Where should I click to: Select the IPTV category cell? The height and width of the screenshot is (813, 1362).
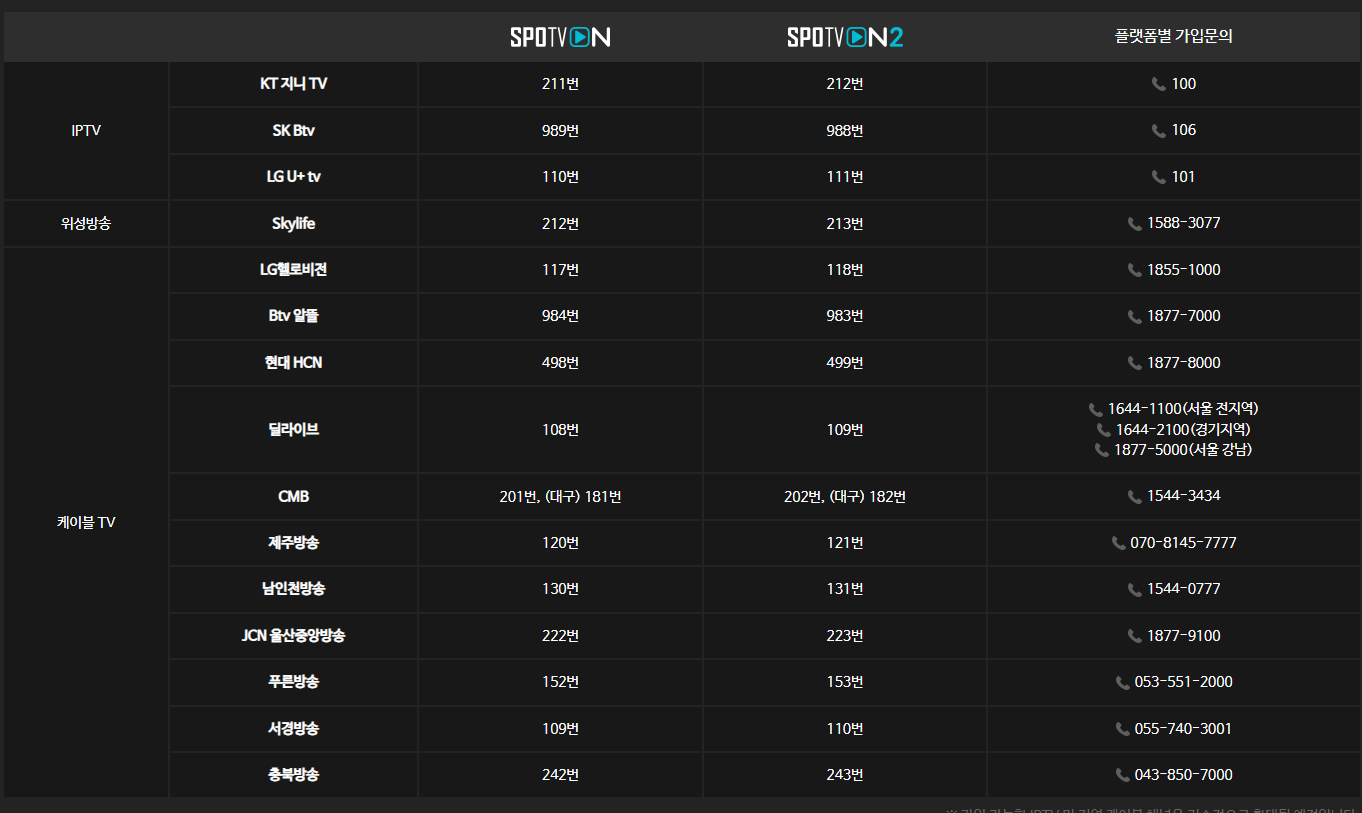coord(86,130)
